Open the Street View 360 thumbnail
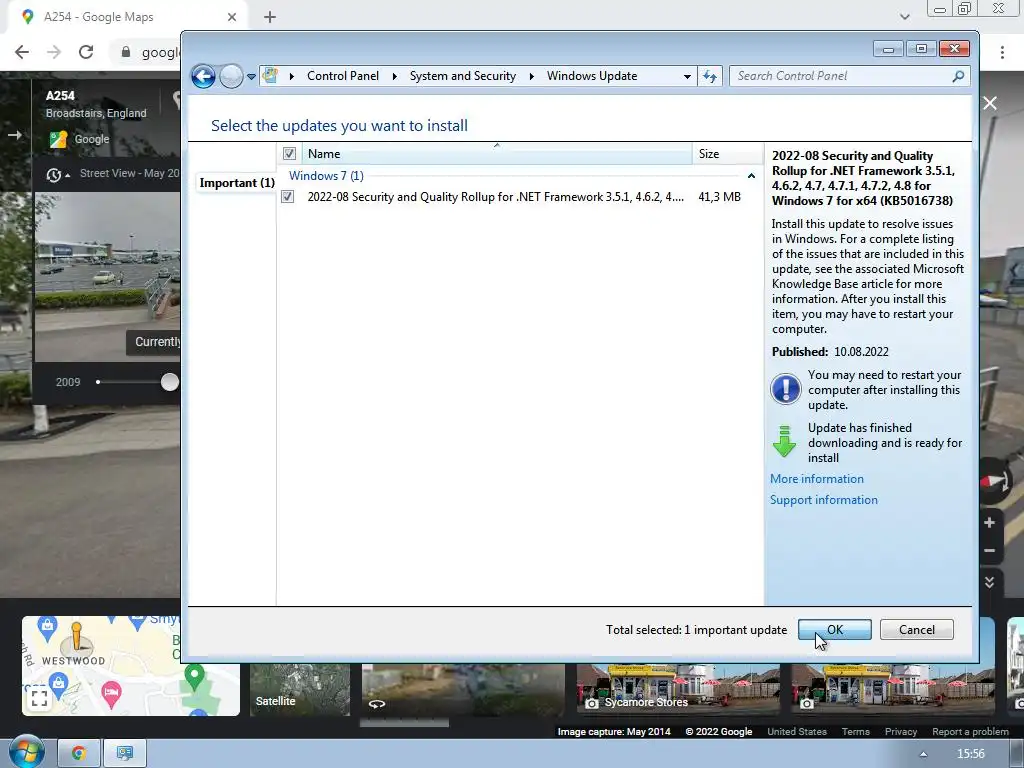 [x=463, y=690]
